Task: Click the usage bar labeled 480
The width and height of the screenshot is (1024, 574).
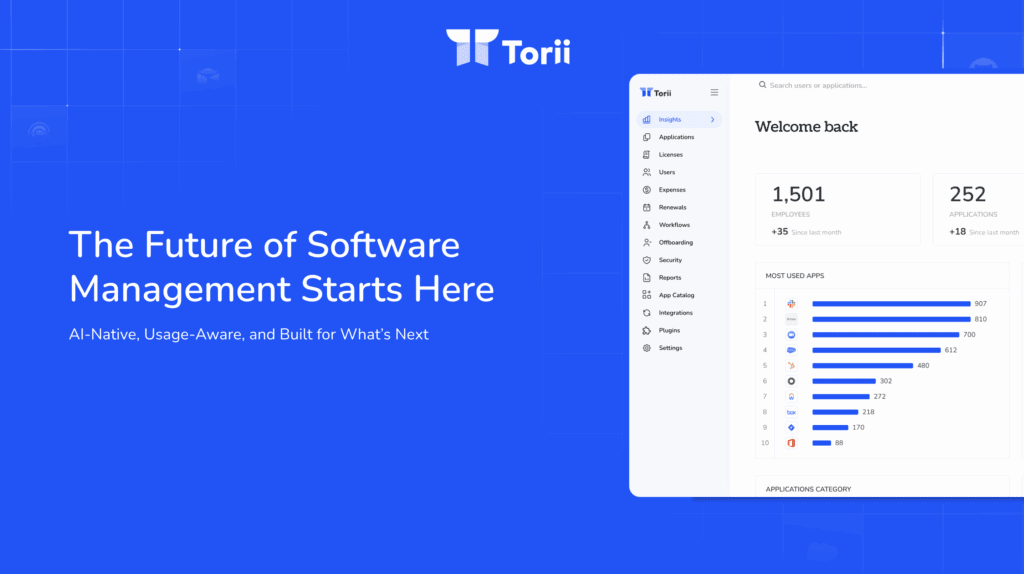Action: click(x=863, y=366)
